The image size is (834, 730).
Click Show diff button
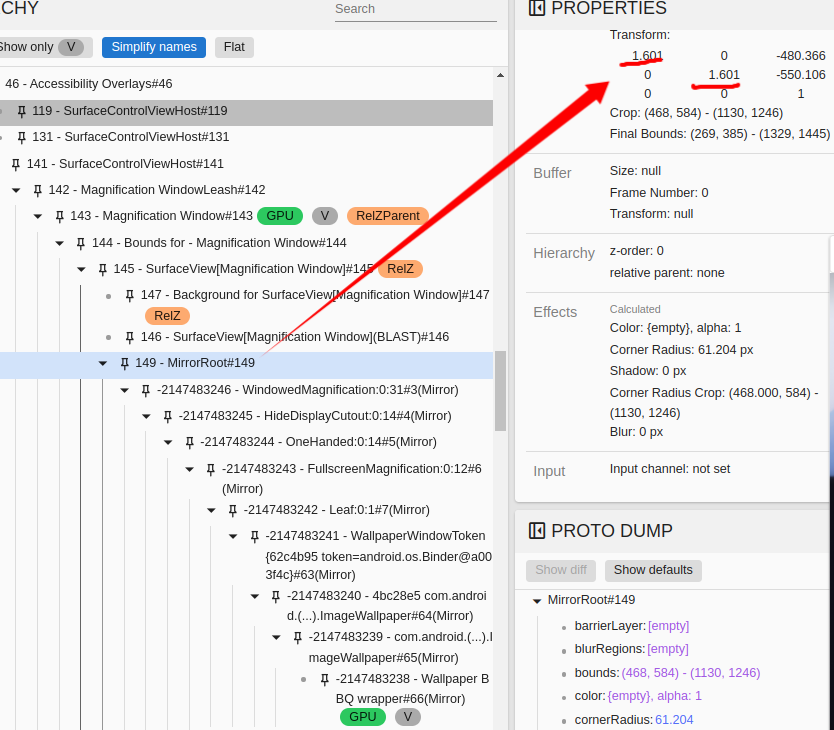(561, 570)
